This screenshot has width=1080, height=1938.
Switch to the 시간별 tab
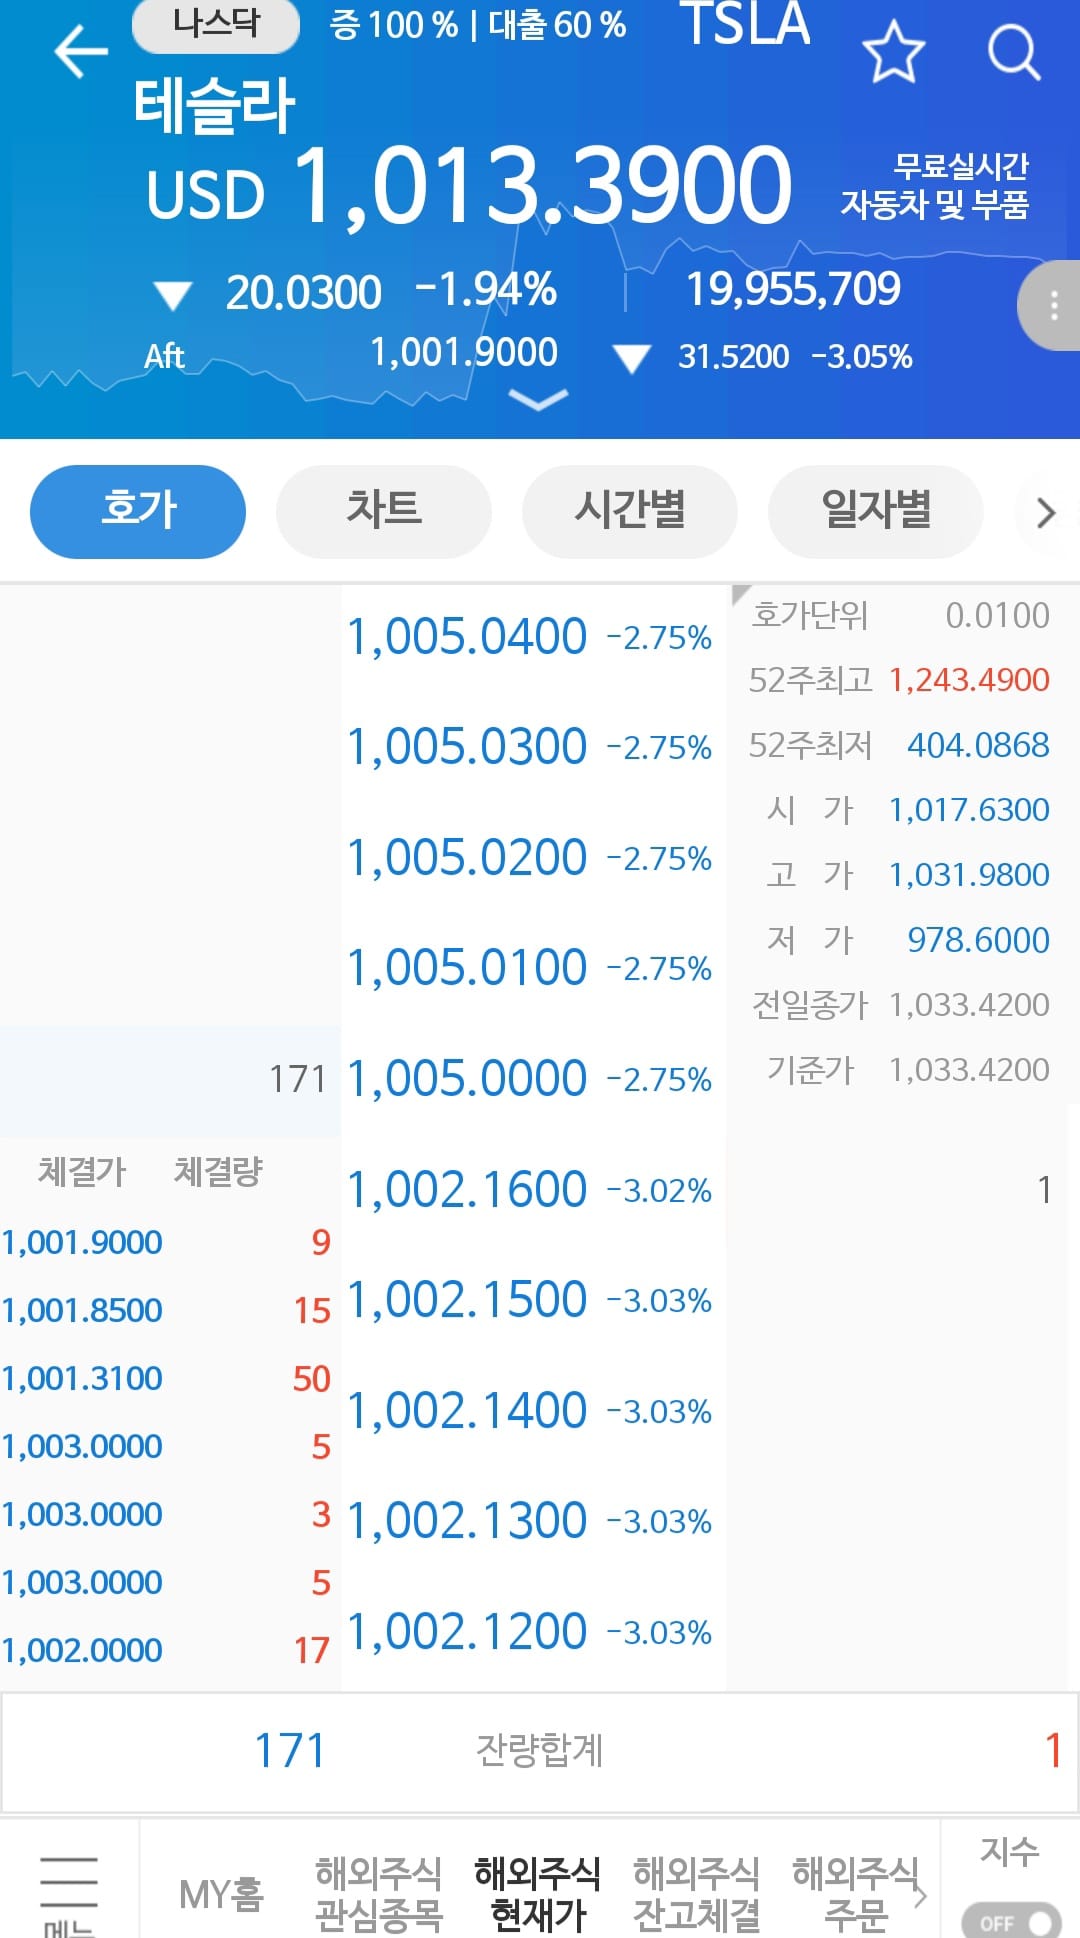(630, 511)
